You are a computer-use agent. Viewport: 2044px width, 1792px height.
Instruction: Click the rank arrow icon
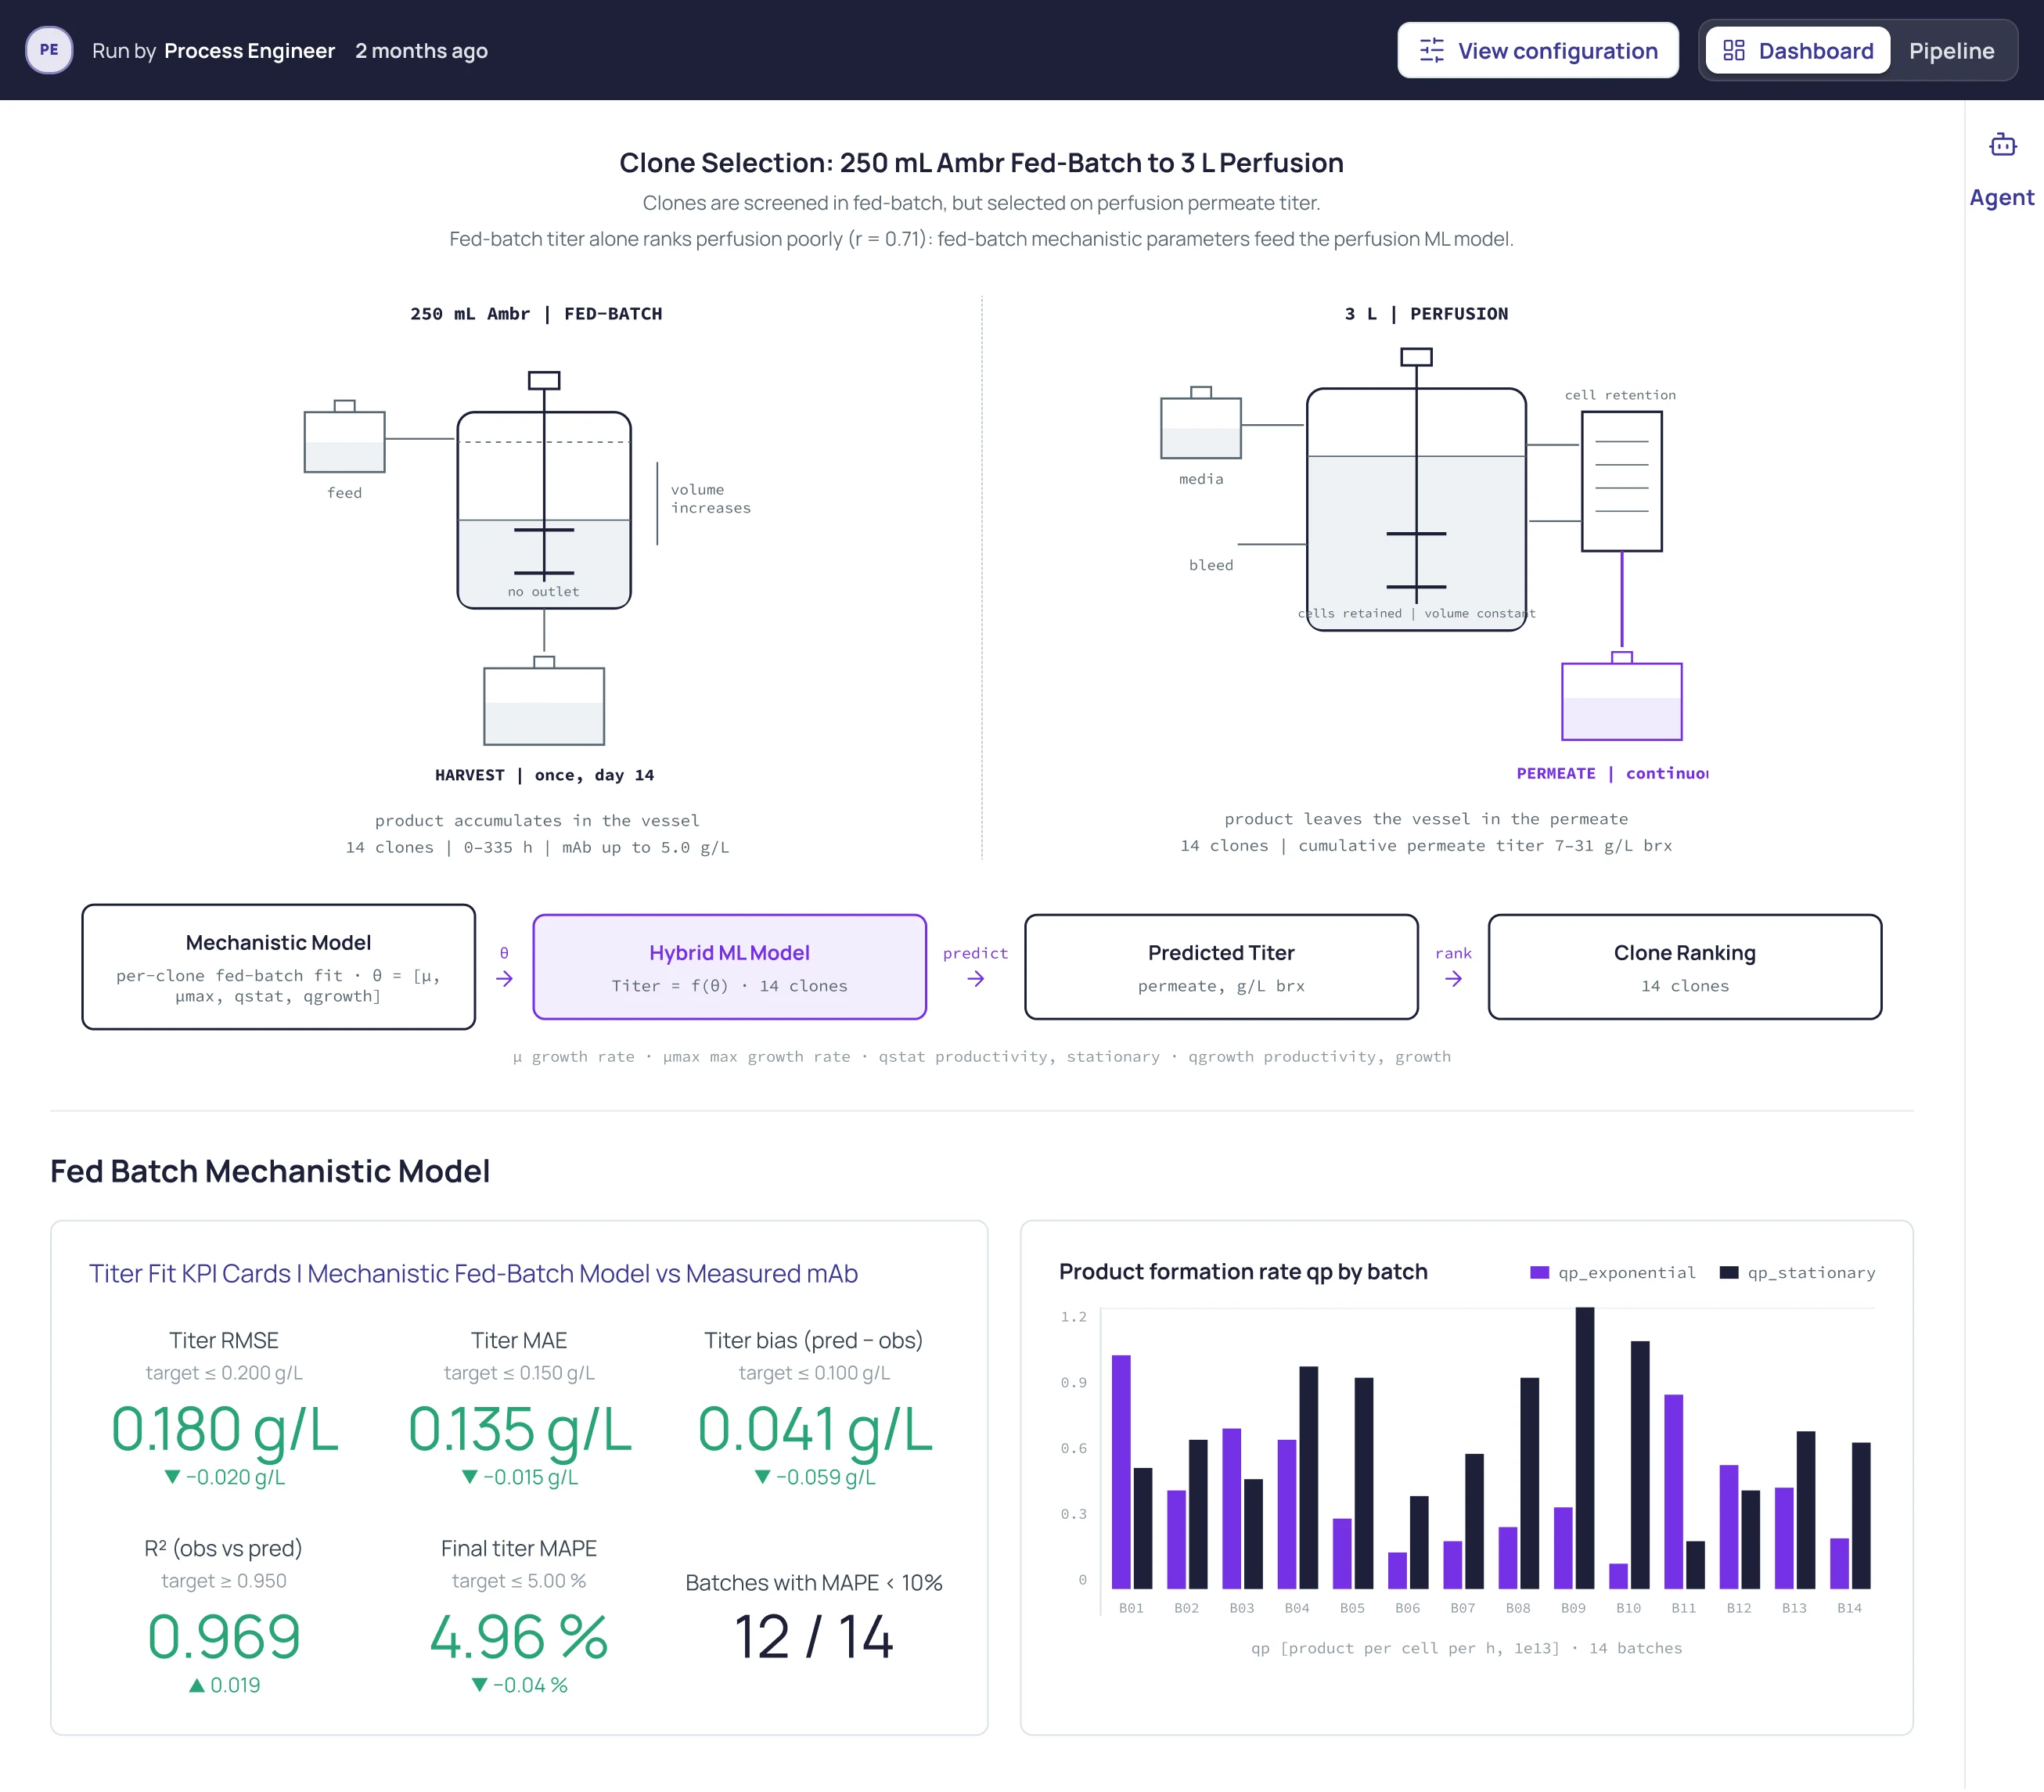(x=1453, y=979)
